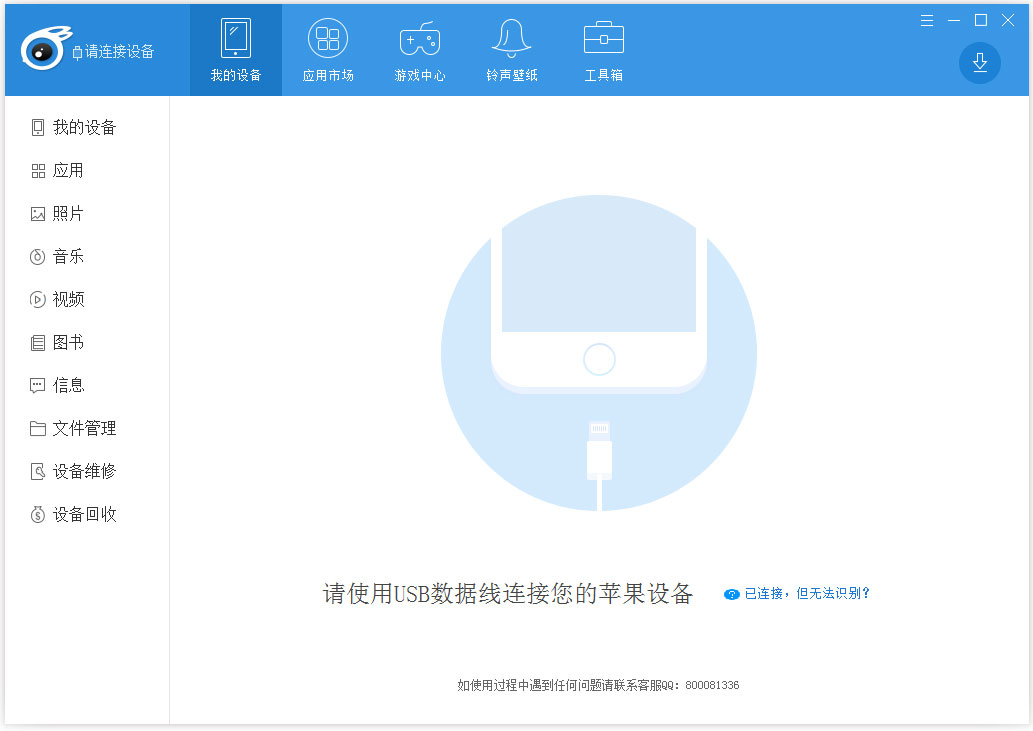Click the download icon at top right
1033x731 pixels.
980,63
